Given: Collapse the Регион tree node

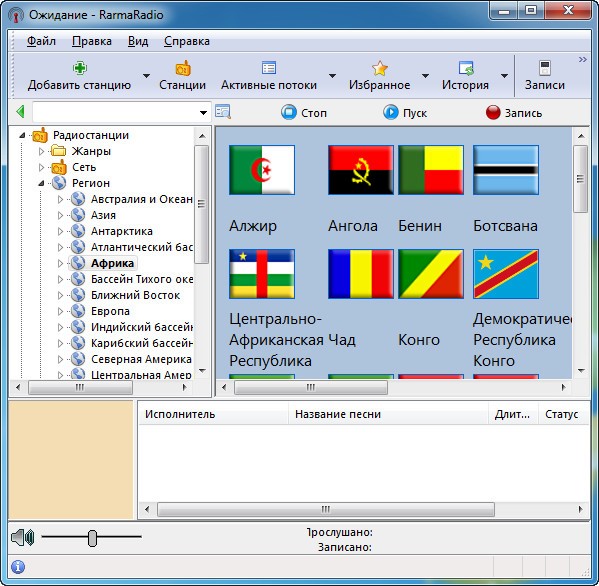Looking at the screenshot, I should coord(41,183).
